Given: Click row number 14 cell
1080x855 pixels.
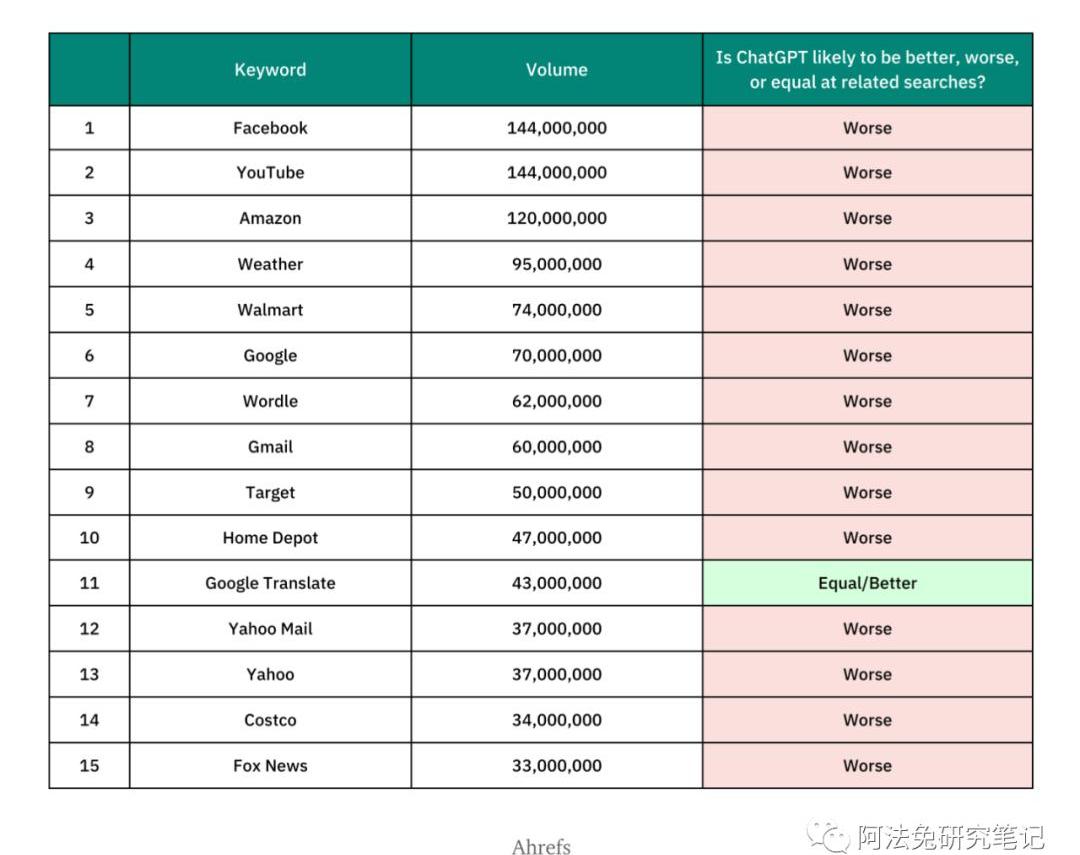Looking at the screenshot, I should point(89,720).
